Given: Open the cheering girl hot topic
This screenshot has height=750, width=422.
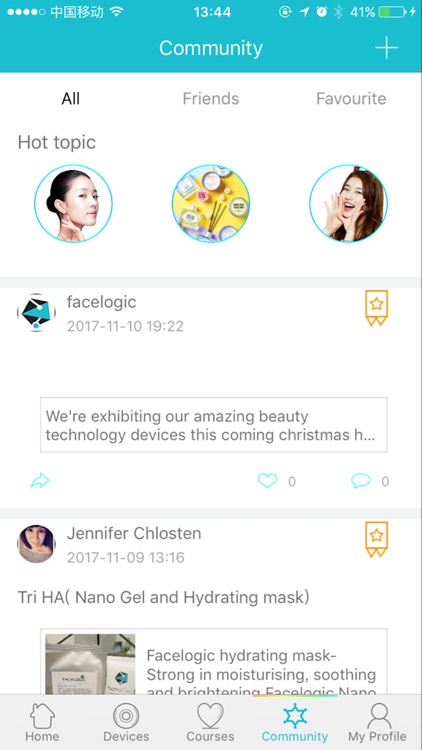Looking at the screenshot, I should 348,203.
